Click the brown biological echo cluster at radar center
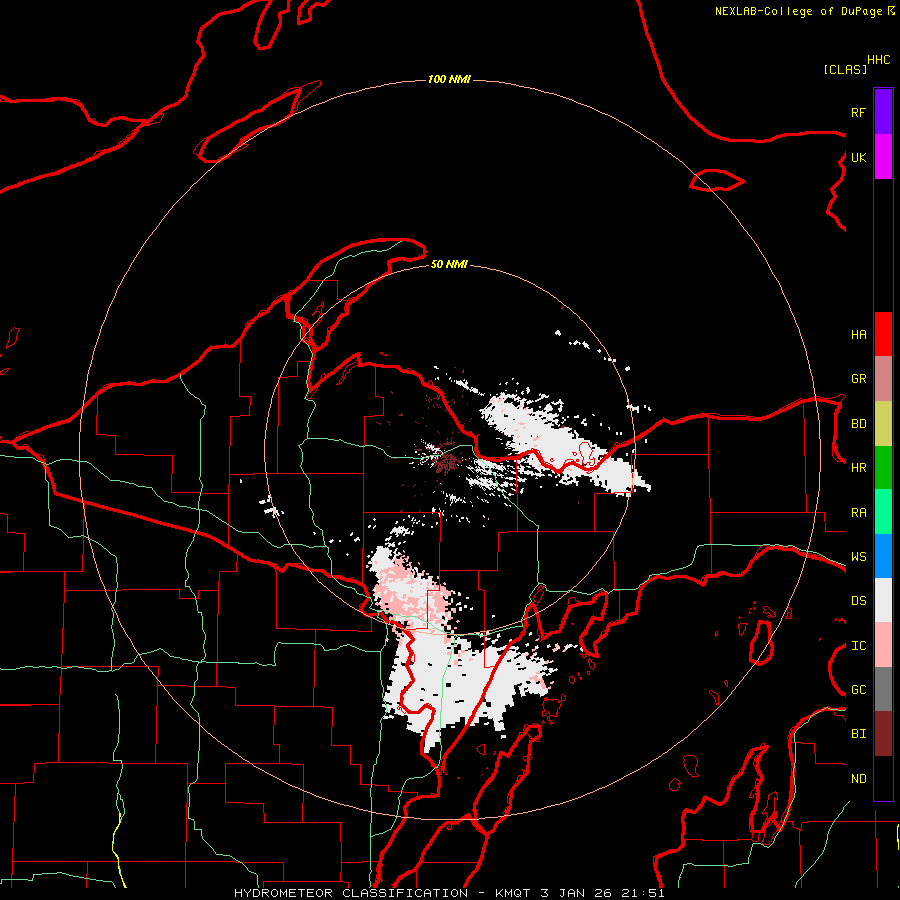This screenshot has height=900, width=900. click(447, 461)
